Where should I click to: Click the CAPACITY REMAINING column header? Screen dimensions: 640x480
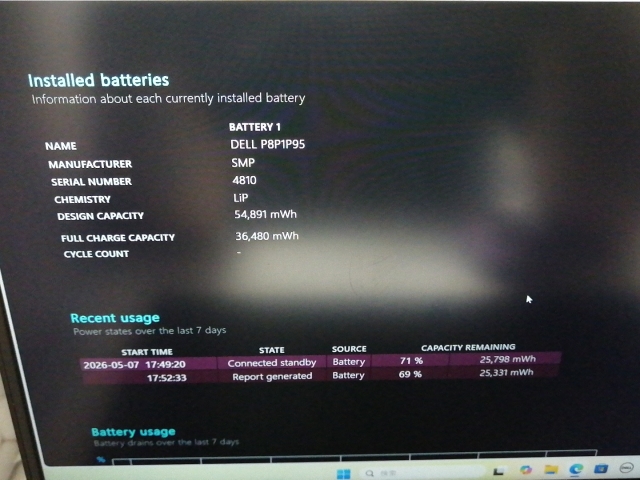point(468,347)
